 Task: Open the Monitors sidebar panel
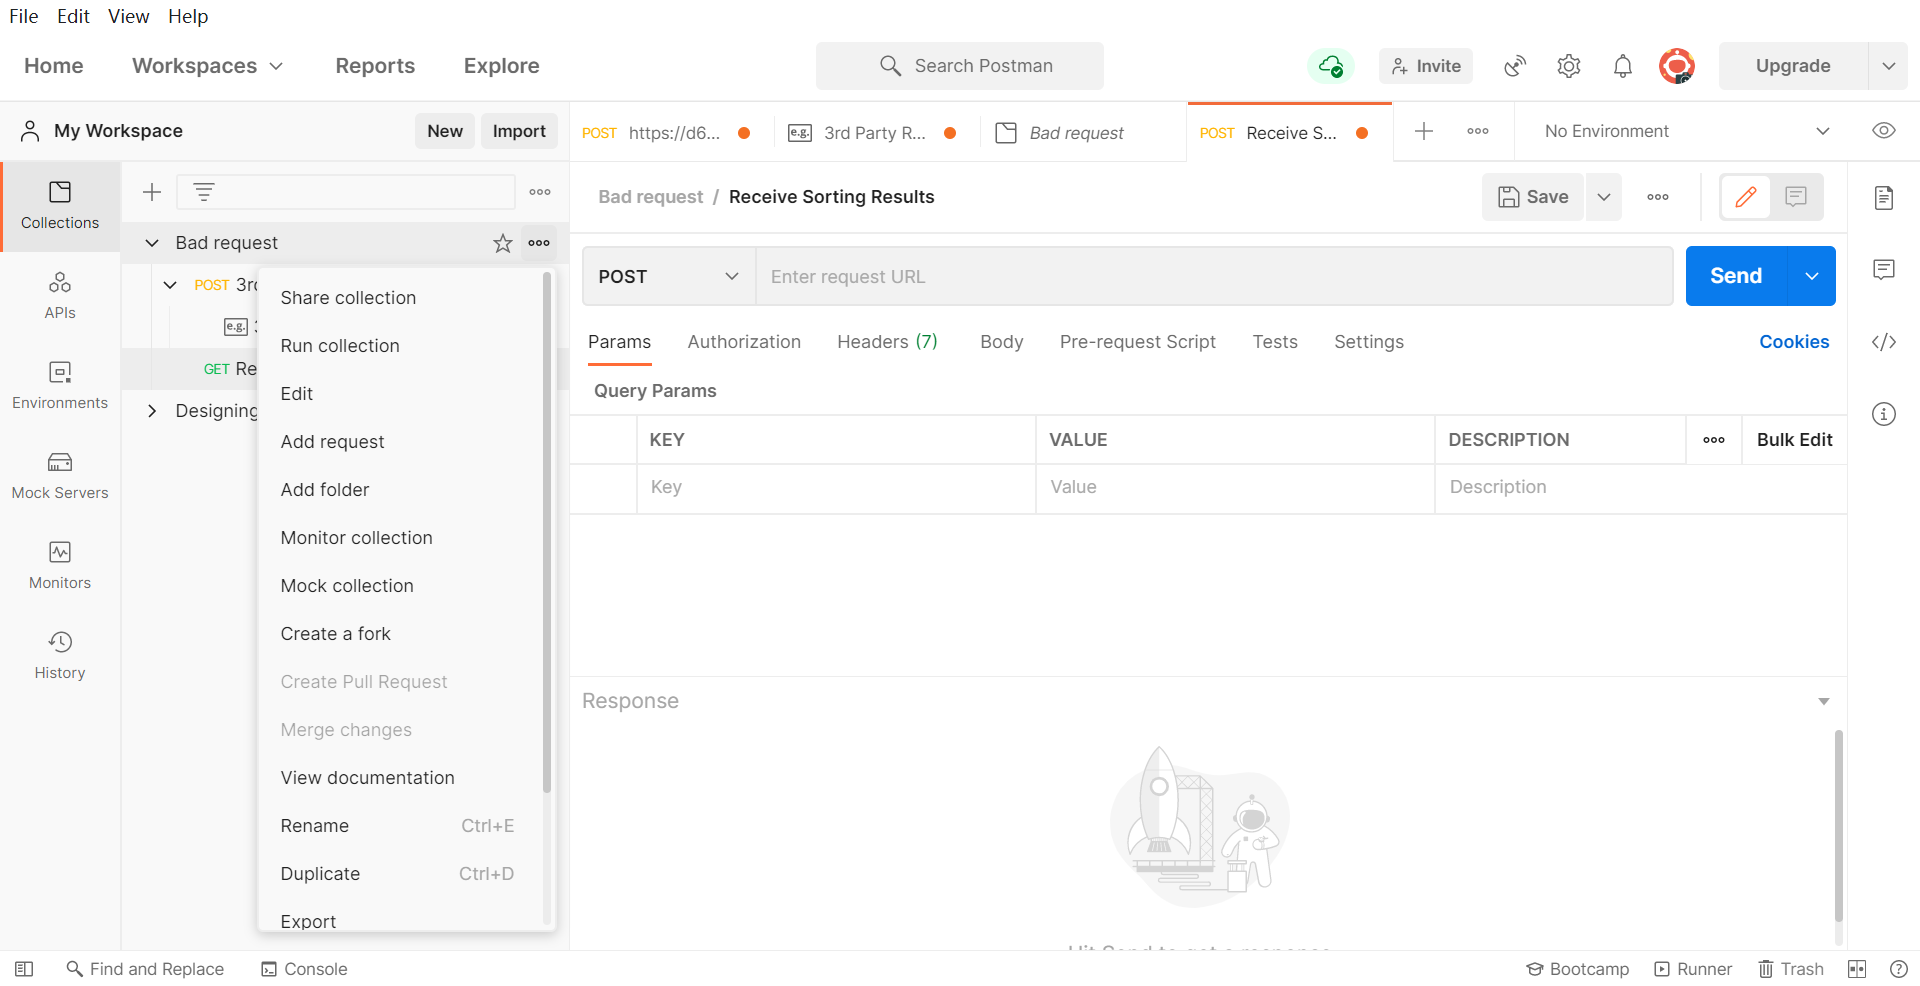(60, 565)
